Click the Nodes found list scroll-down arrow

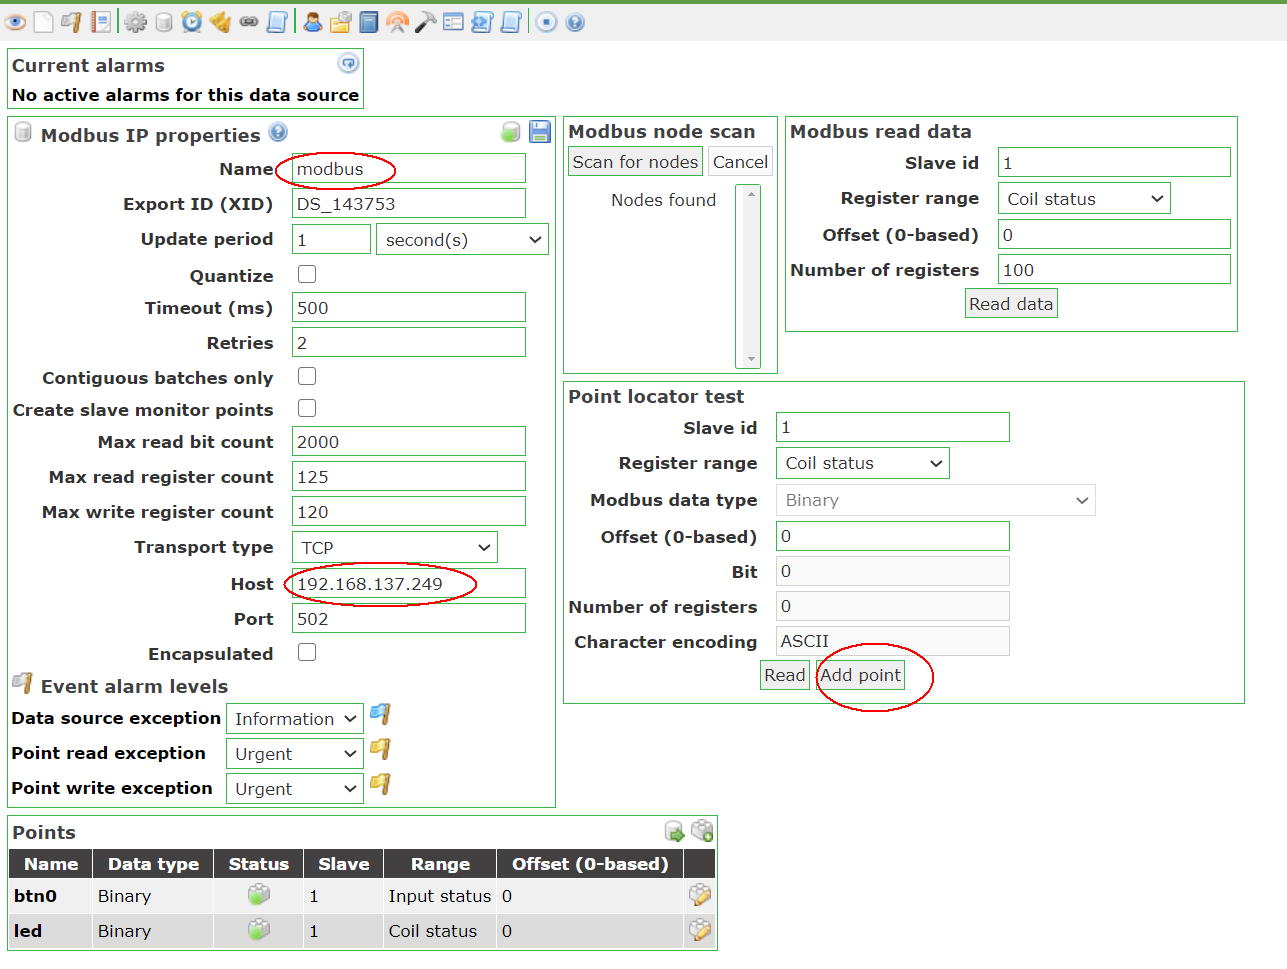(752, 359)
